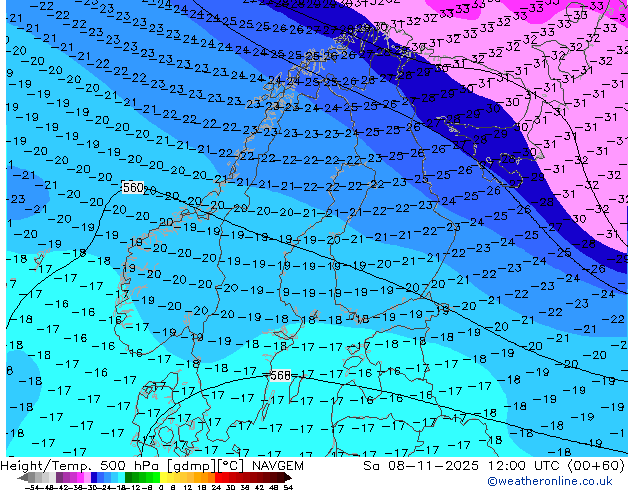Click the light pink legend swatch
This screenshot has height=490, width=634.
(87, 477)
